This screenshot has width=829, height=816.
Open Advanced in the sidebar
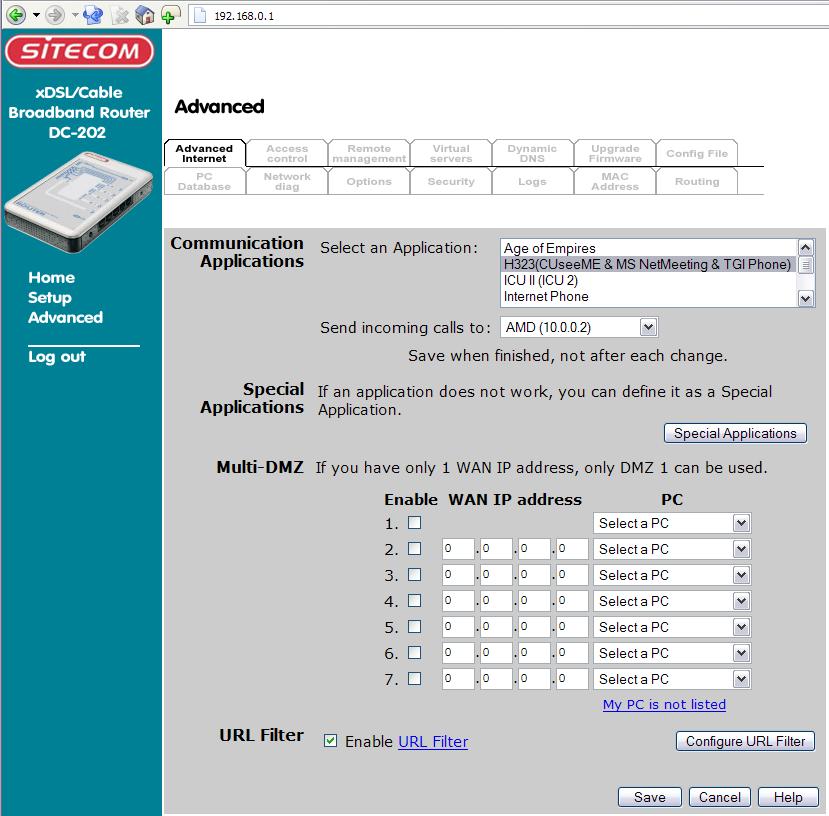pyautogui.click(x=66, y=317)
